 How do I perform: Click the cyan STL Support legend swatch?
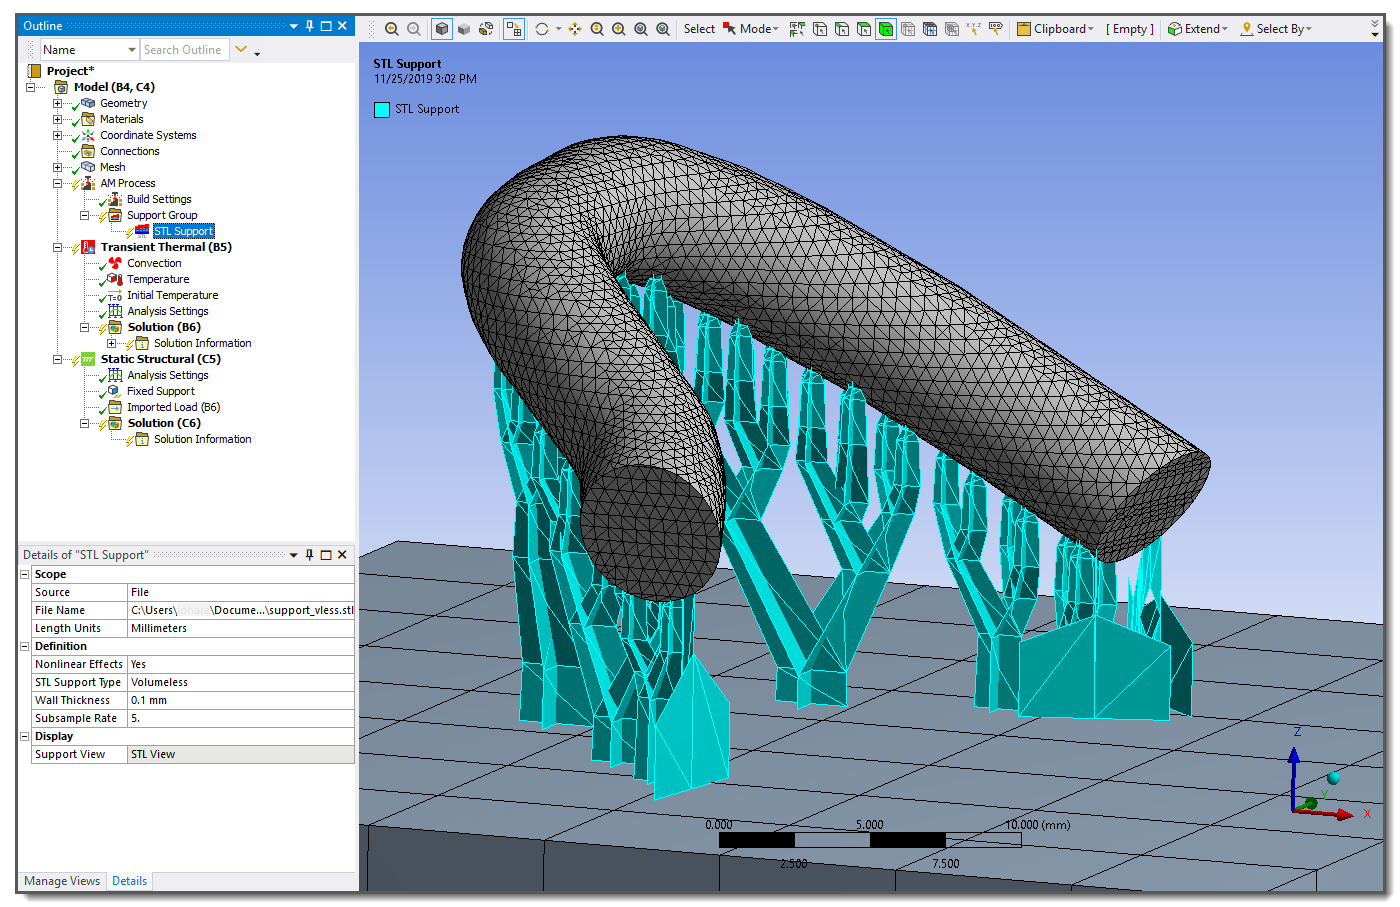tap(380, 109)
